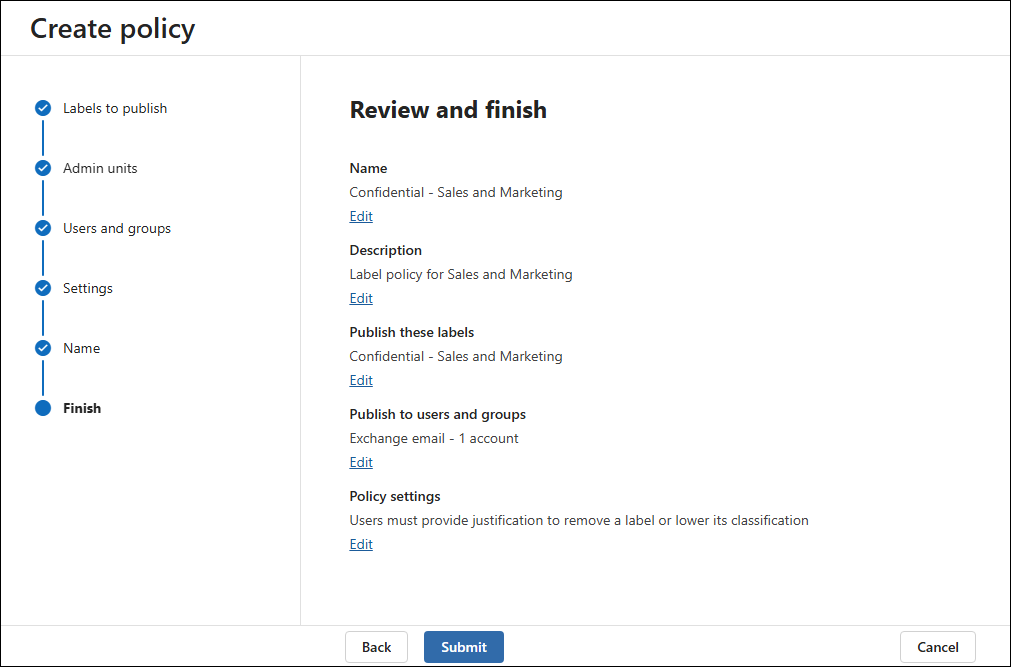Return to the Settings step

[x=88, y=288]
